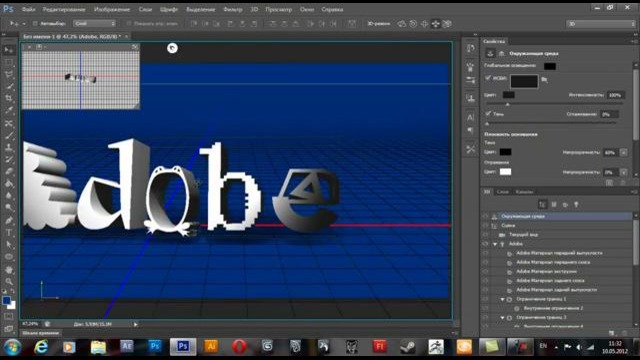This screenshot has width=640, height=360.
Task: Open the status bar info arrow menu
Action: [x=136, y=324]
